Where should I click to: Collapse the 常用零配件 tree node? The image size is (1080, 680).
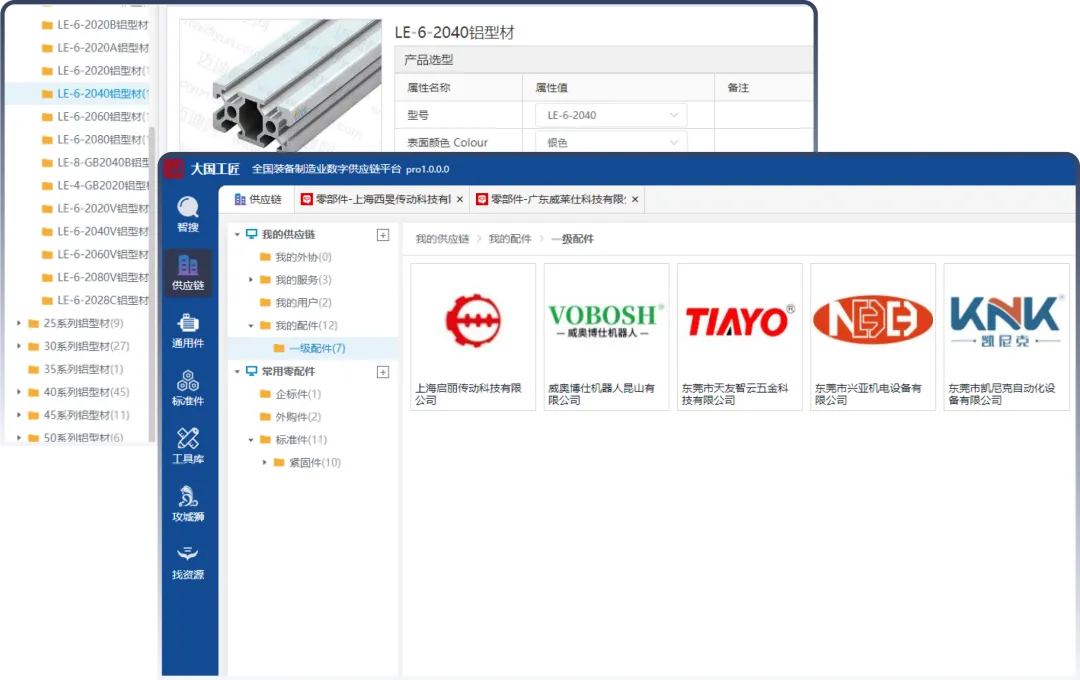pyautogui.click(x=237, y=372)
